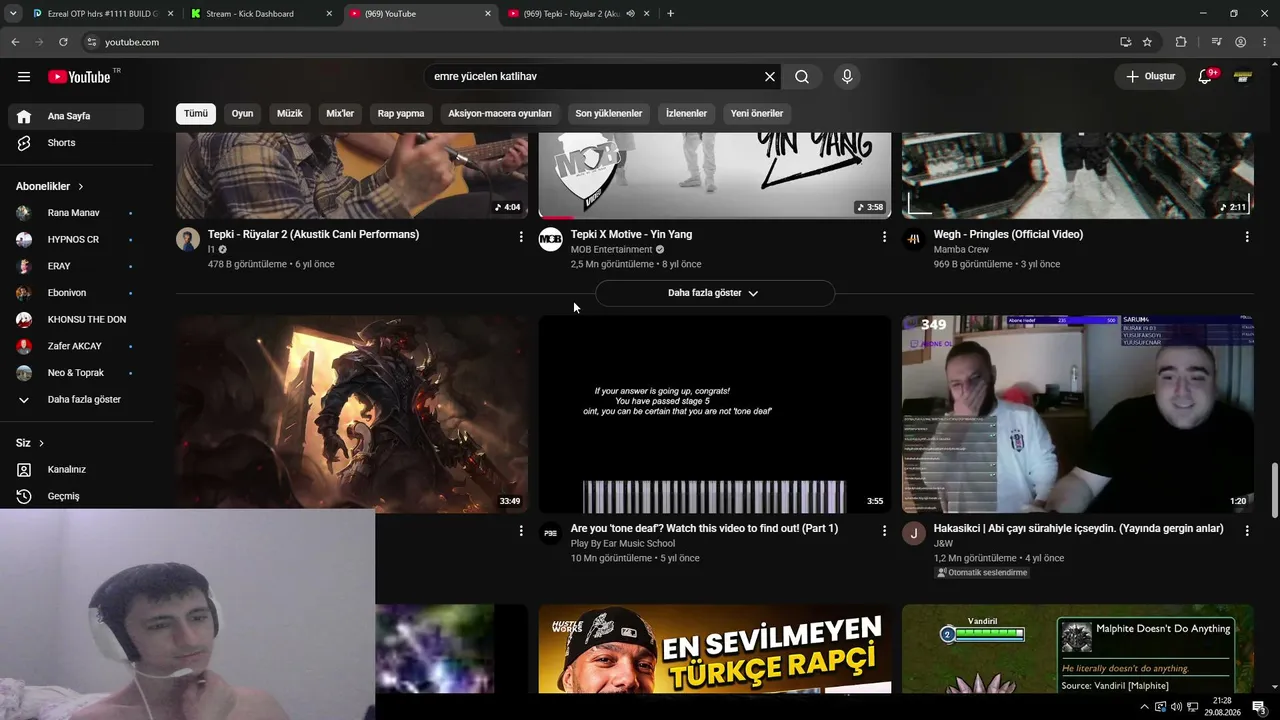Open Shorts in the sidebar
This screenshot has width=1280, height=720.
click(76, 143)
